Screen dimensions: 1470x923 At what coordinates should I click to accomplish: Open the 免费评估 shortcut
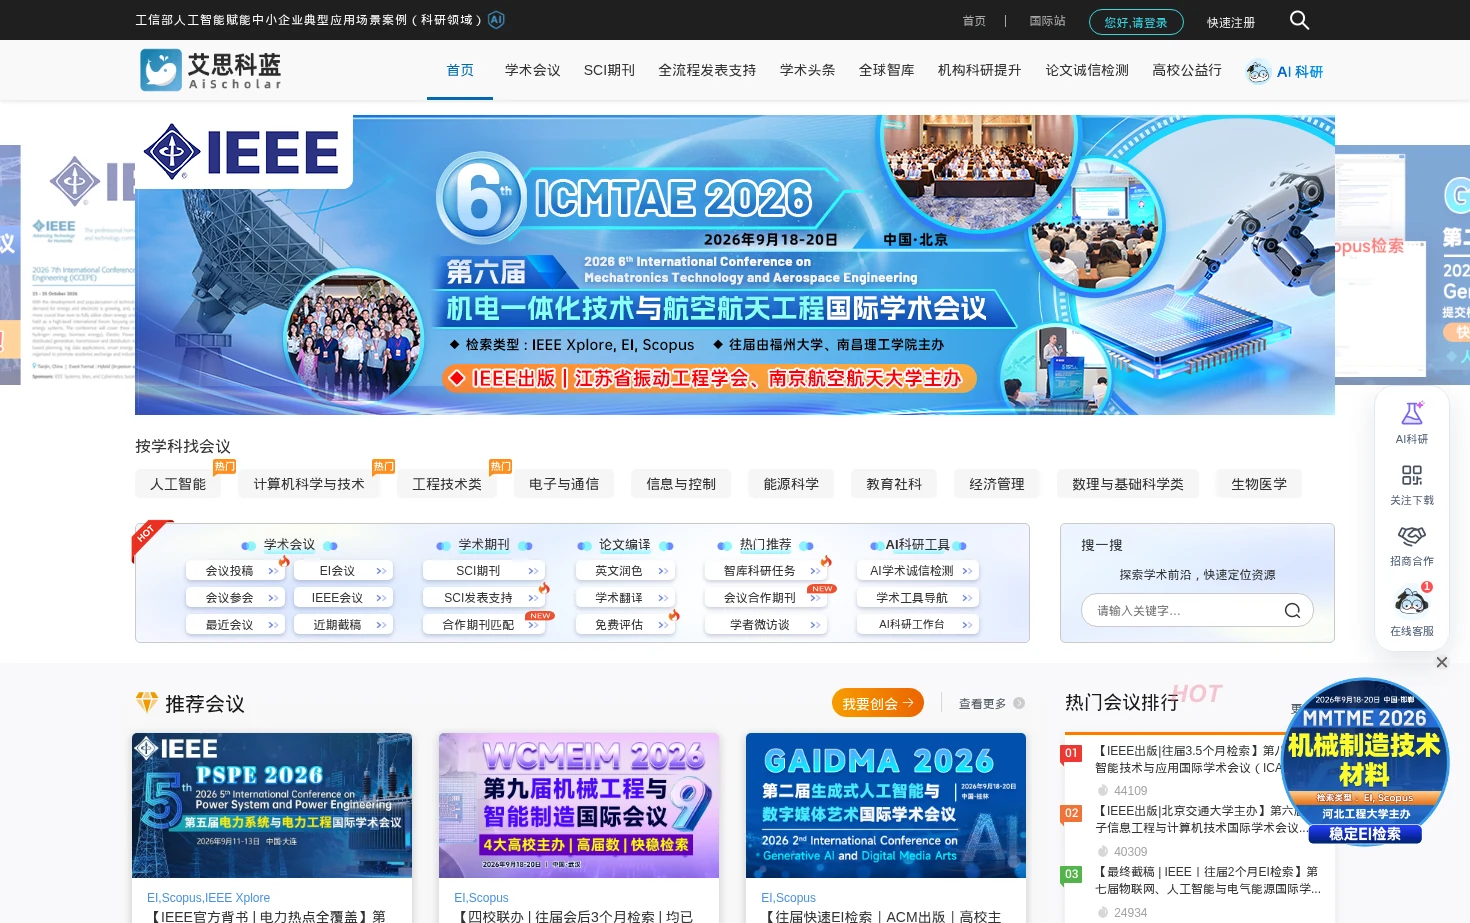625,625
